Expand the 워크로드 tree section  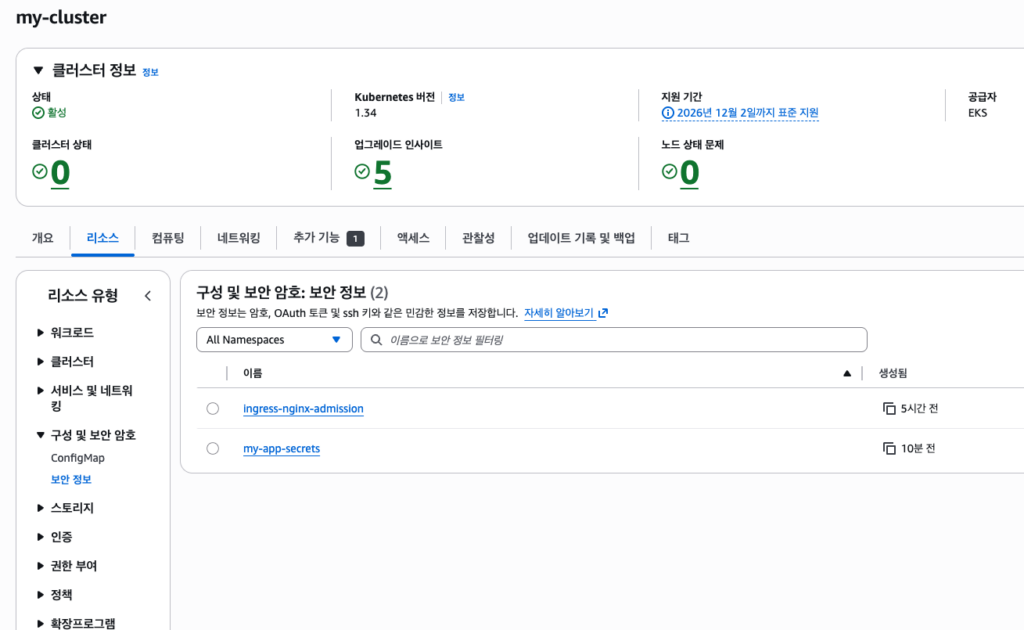[x=40, y=333]
